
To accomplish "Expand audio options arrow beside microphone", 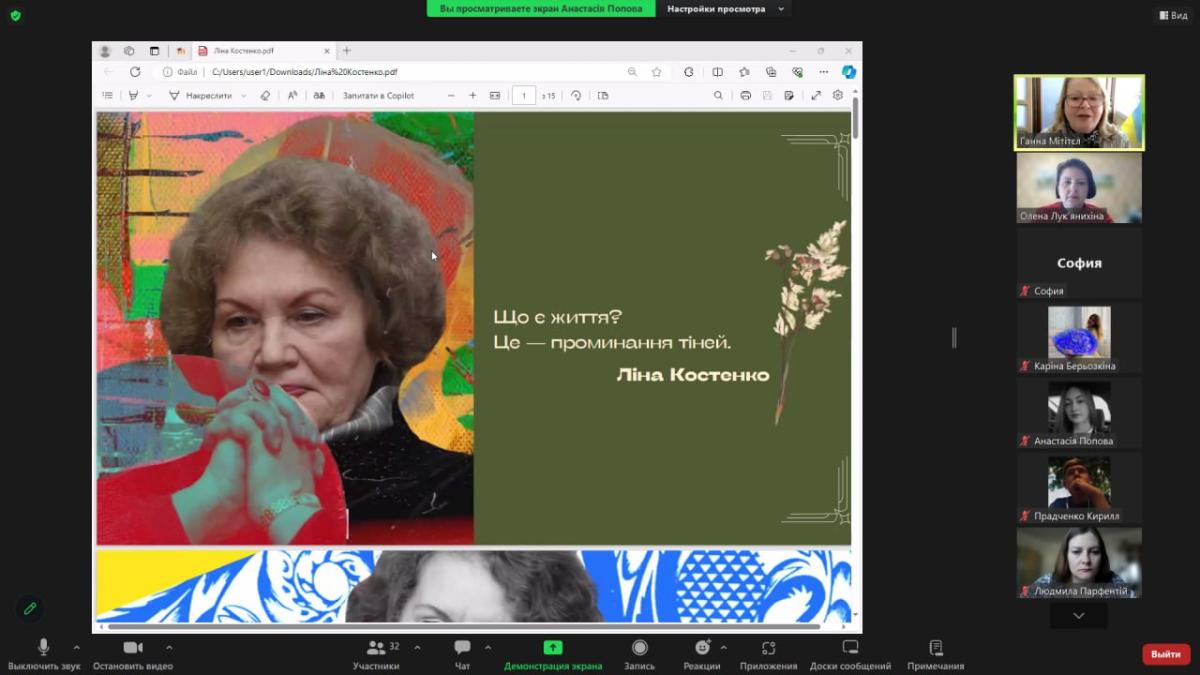I will coord(77,647).
